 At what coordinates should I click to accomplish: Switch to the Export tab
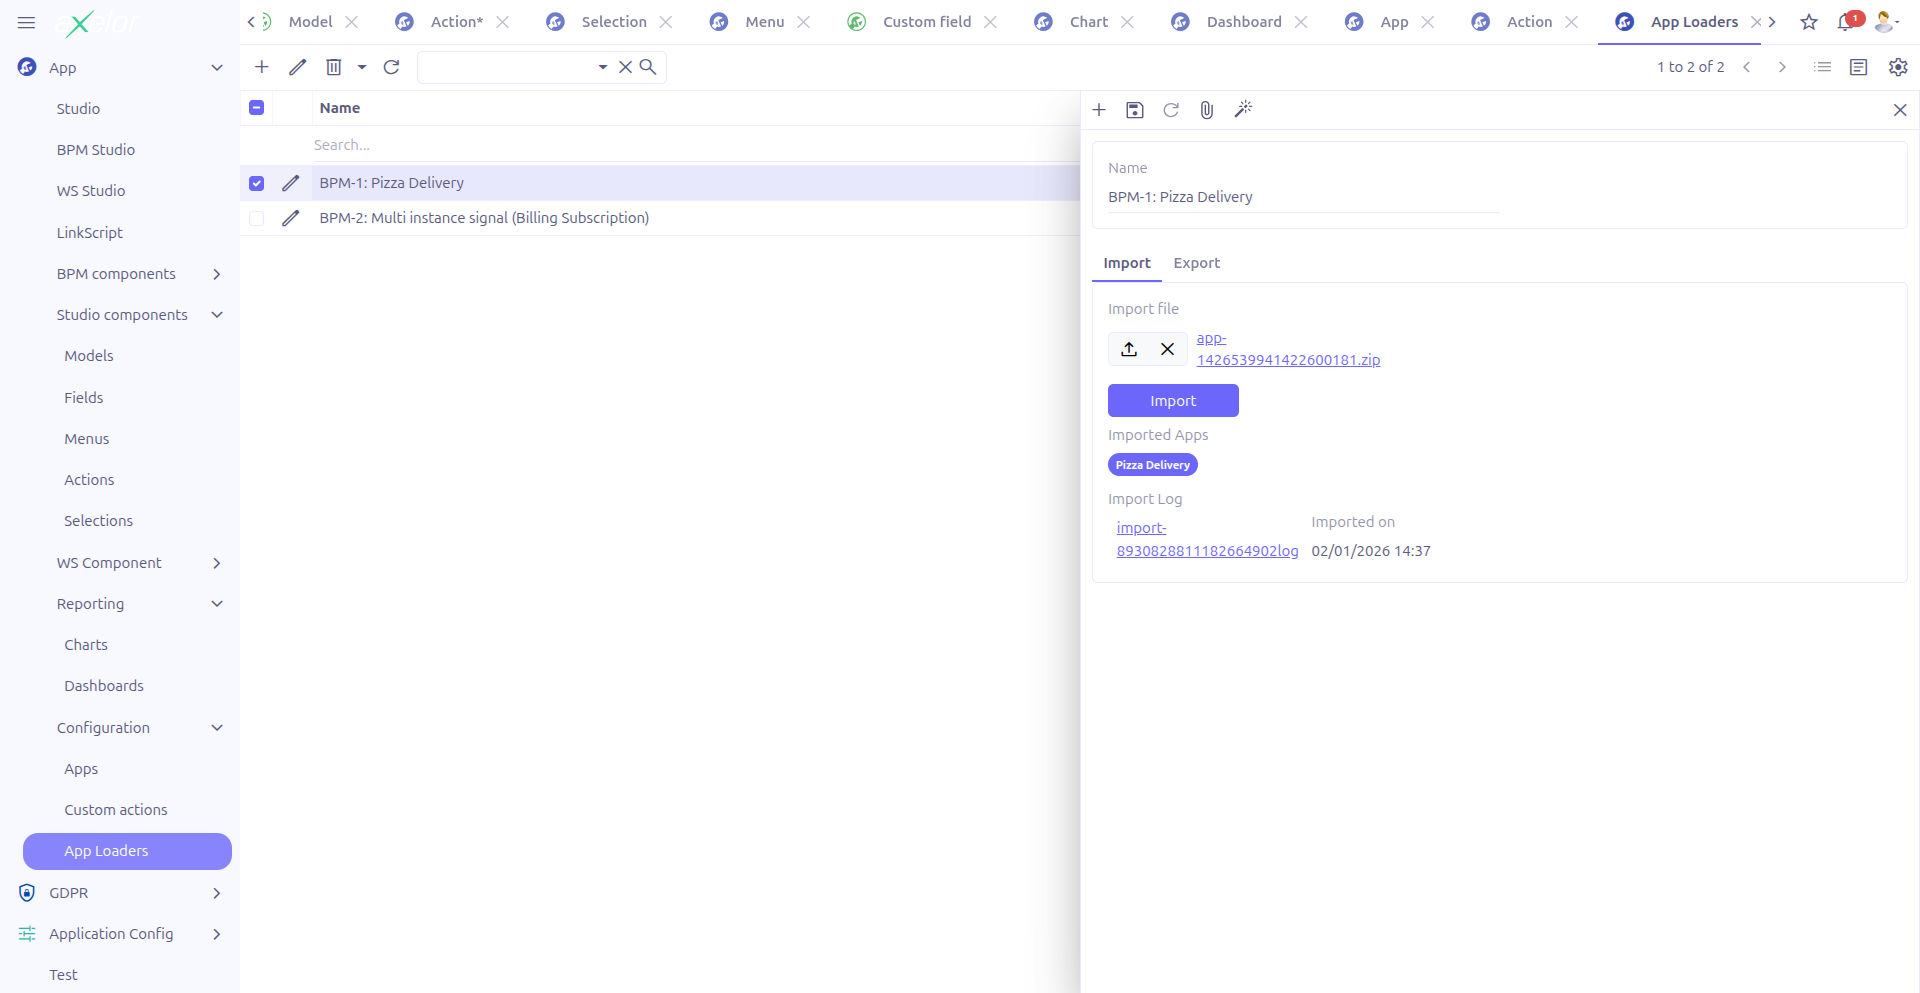click(x=1196, y=263)
